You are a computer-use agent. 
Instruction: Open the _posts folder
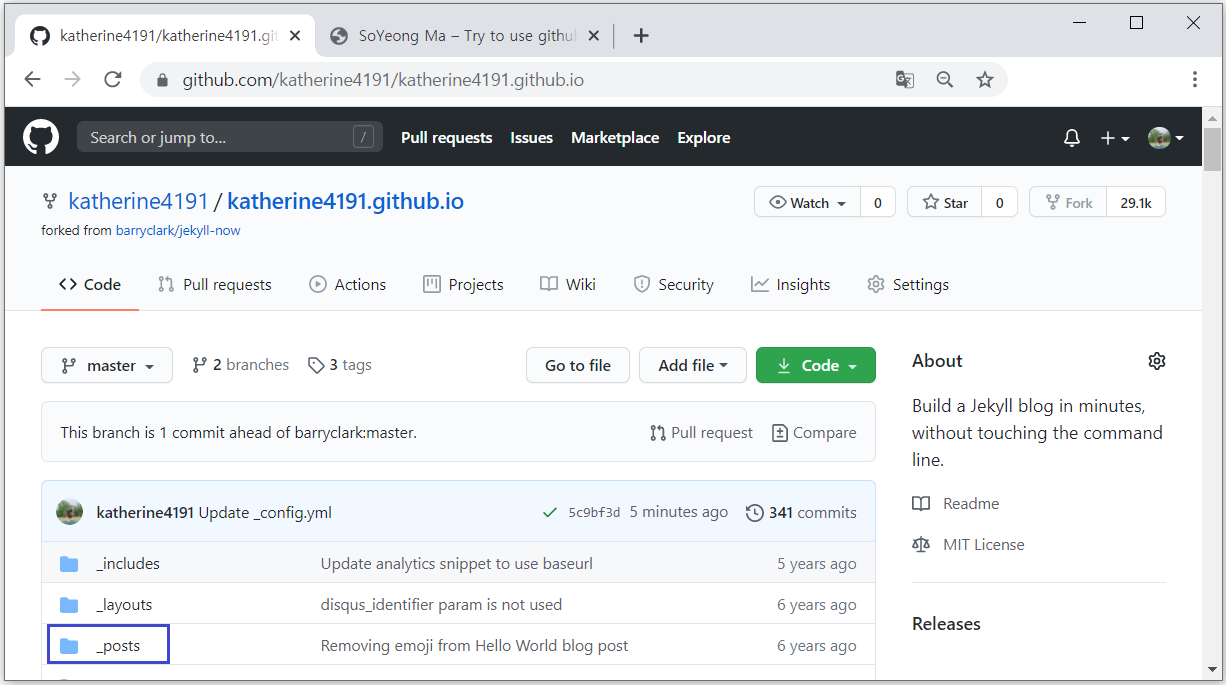[118, 646]
